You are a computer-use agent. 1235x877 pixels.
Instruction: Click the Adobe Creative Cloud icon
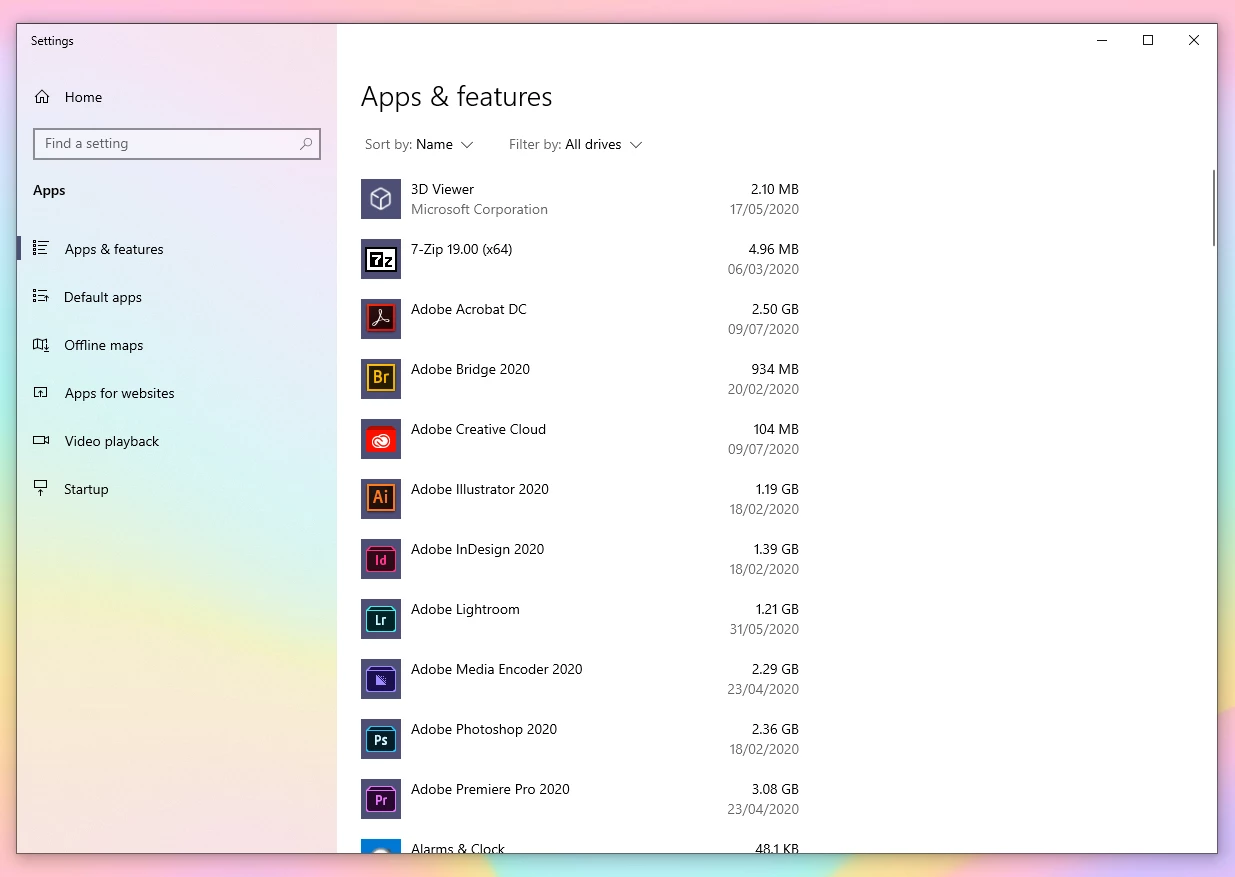381,439
